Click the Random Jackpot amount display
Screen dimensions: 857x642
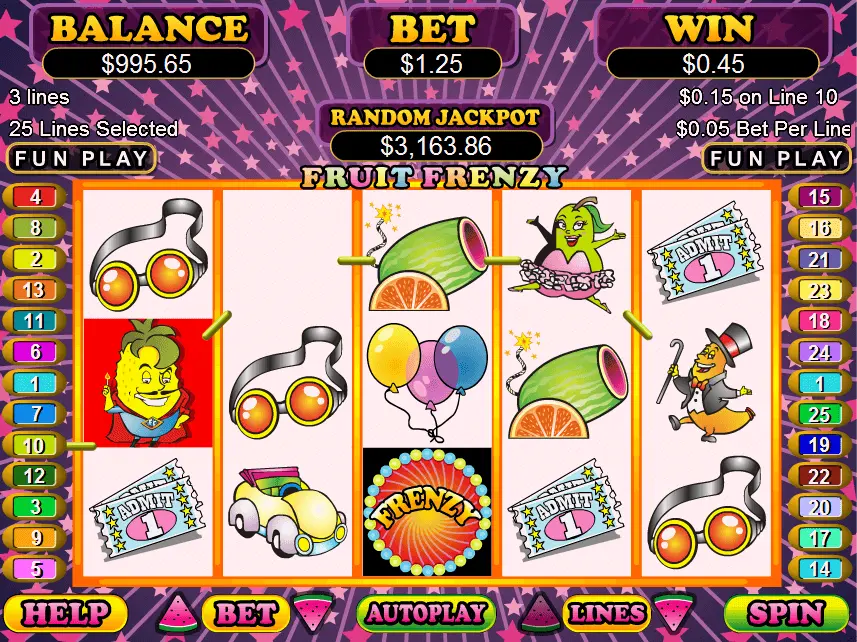click(x=436, y=146)
